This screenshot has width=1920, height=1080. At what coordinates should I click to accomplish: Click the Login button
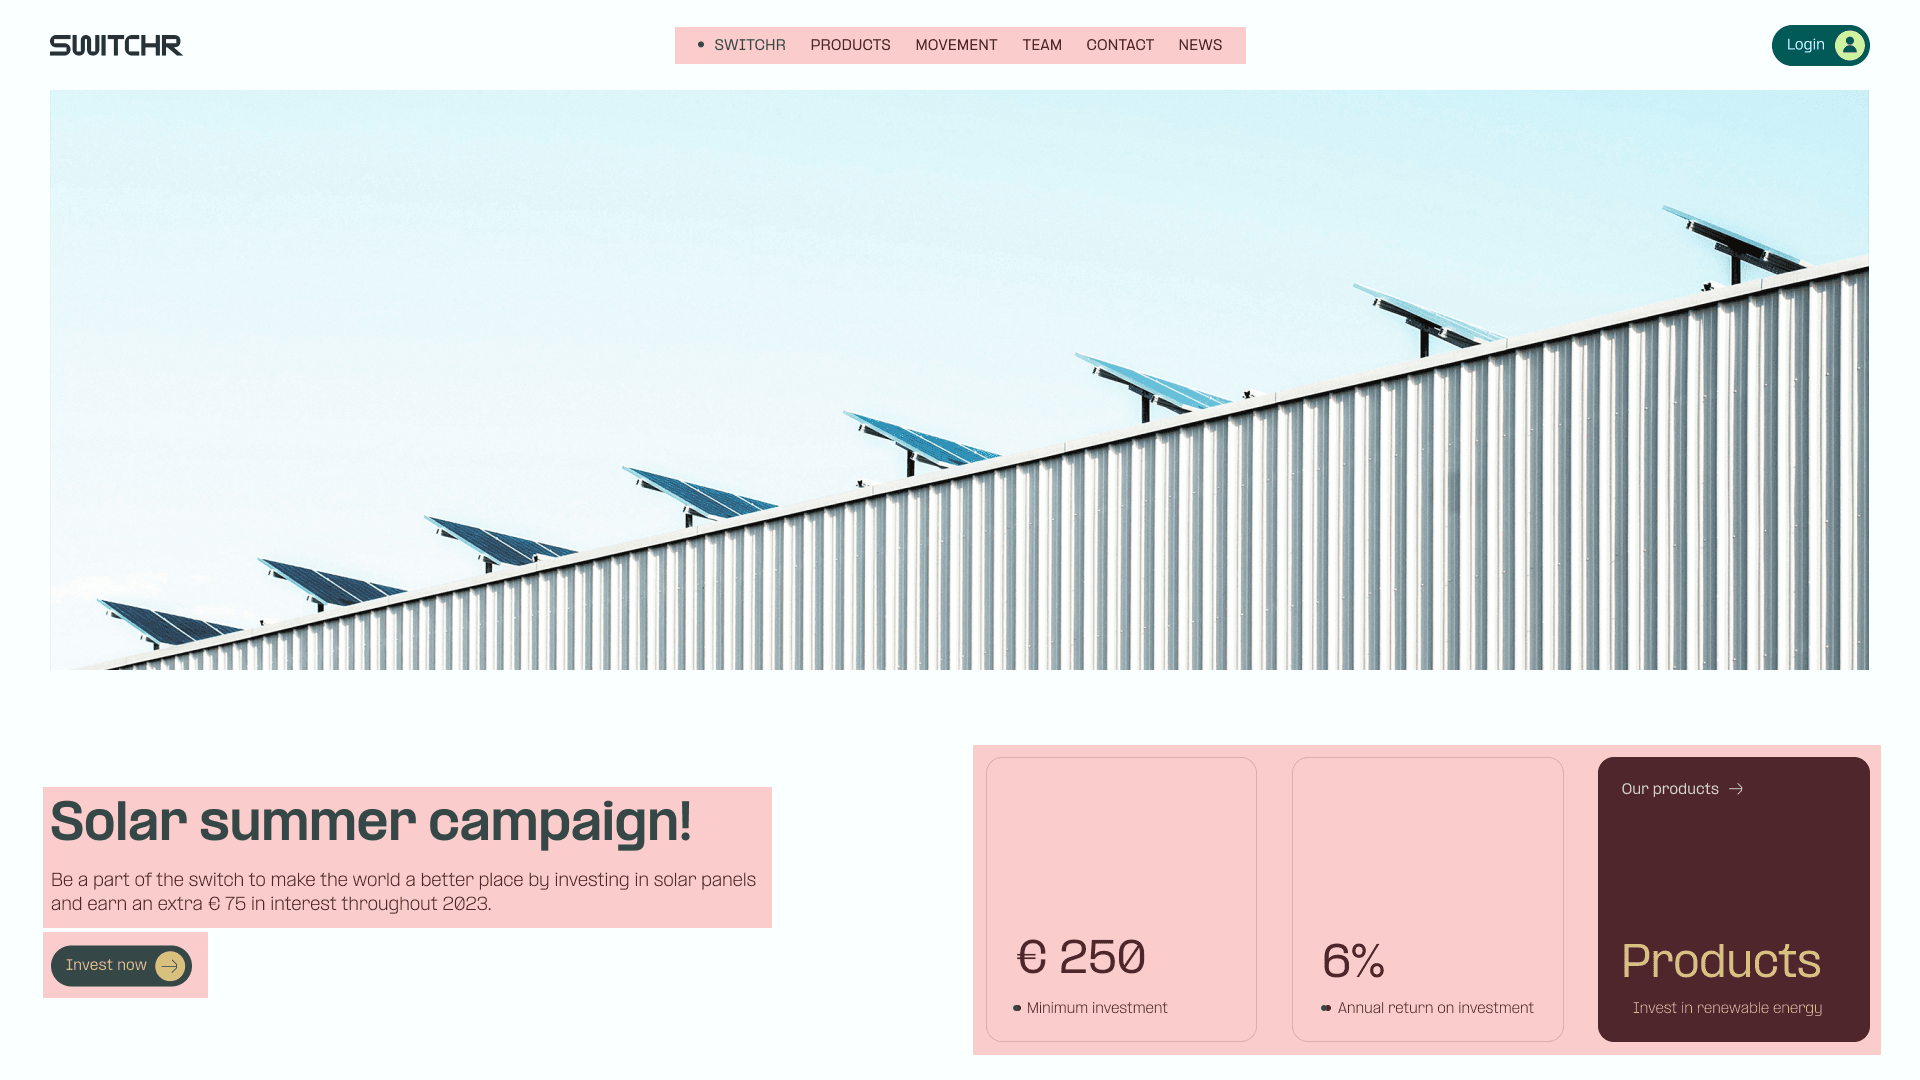1820,45
